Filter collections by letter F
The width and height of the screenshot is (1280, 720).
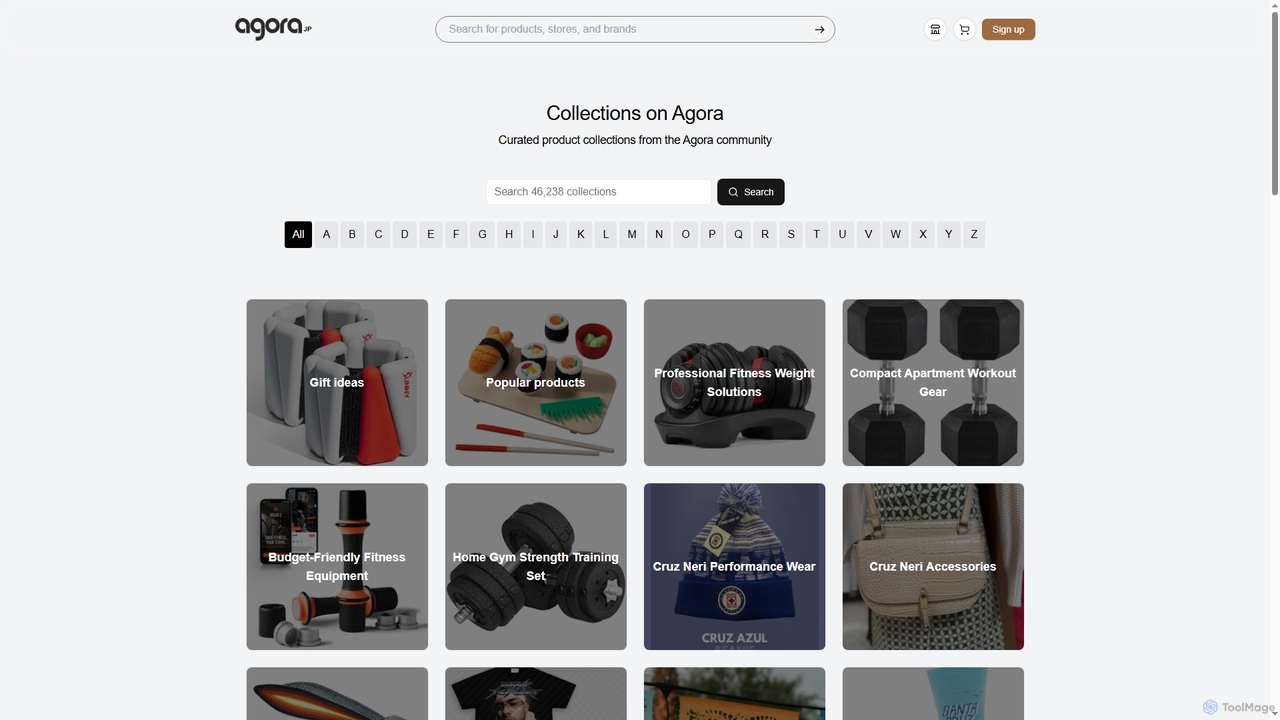pos(456,234)
